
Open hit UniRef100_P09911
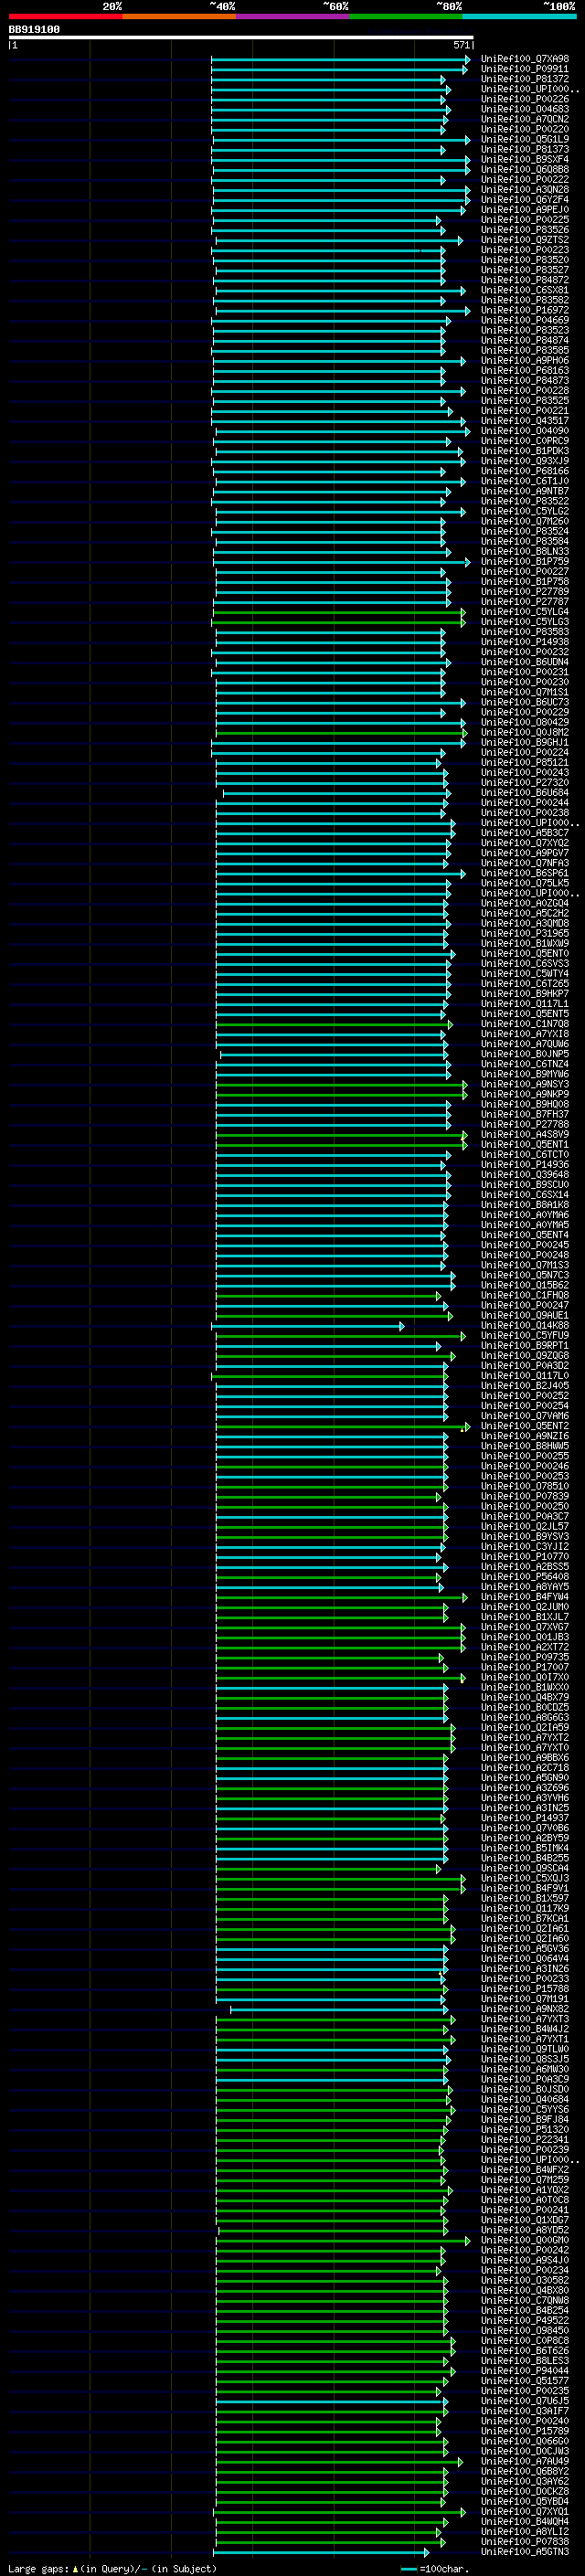coord(525,69)
